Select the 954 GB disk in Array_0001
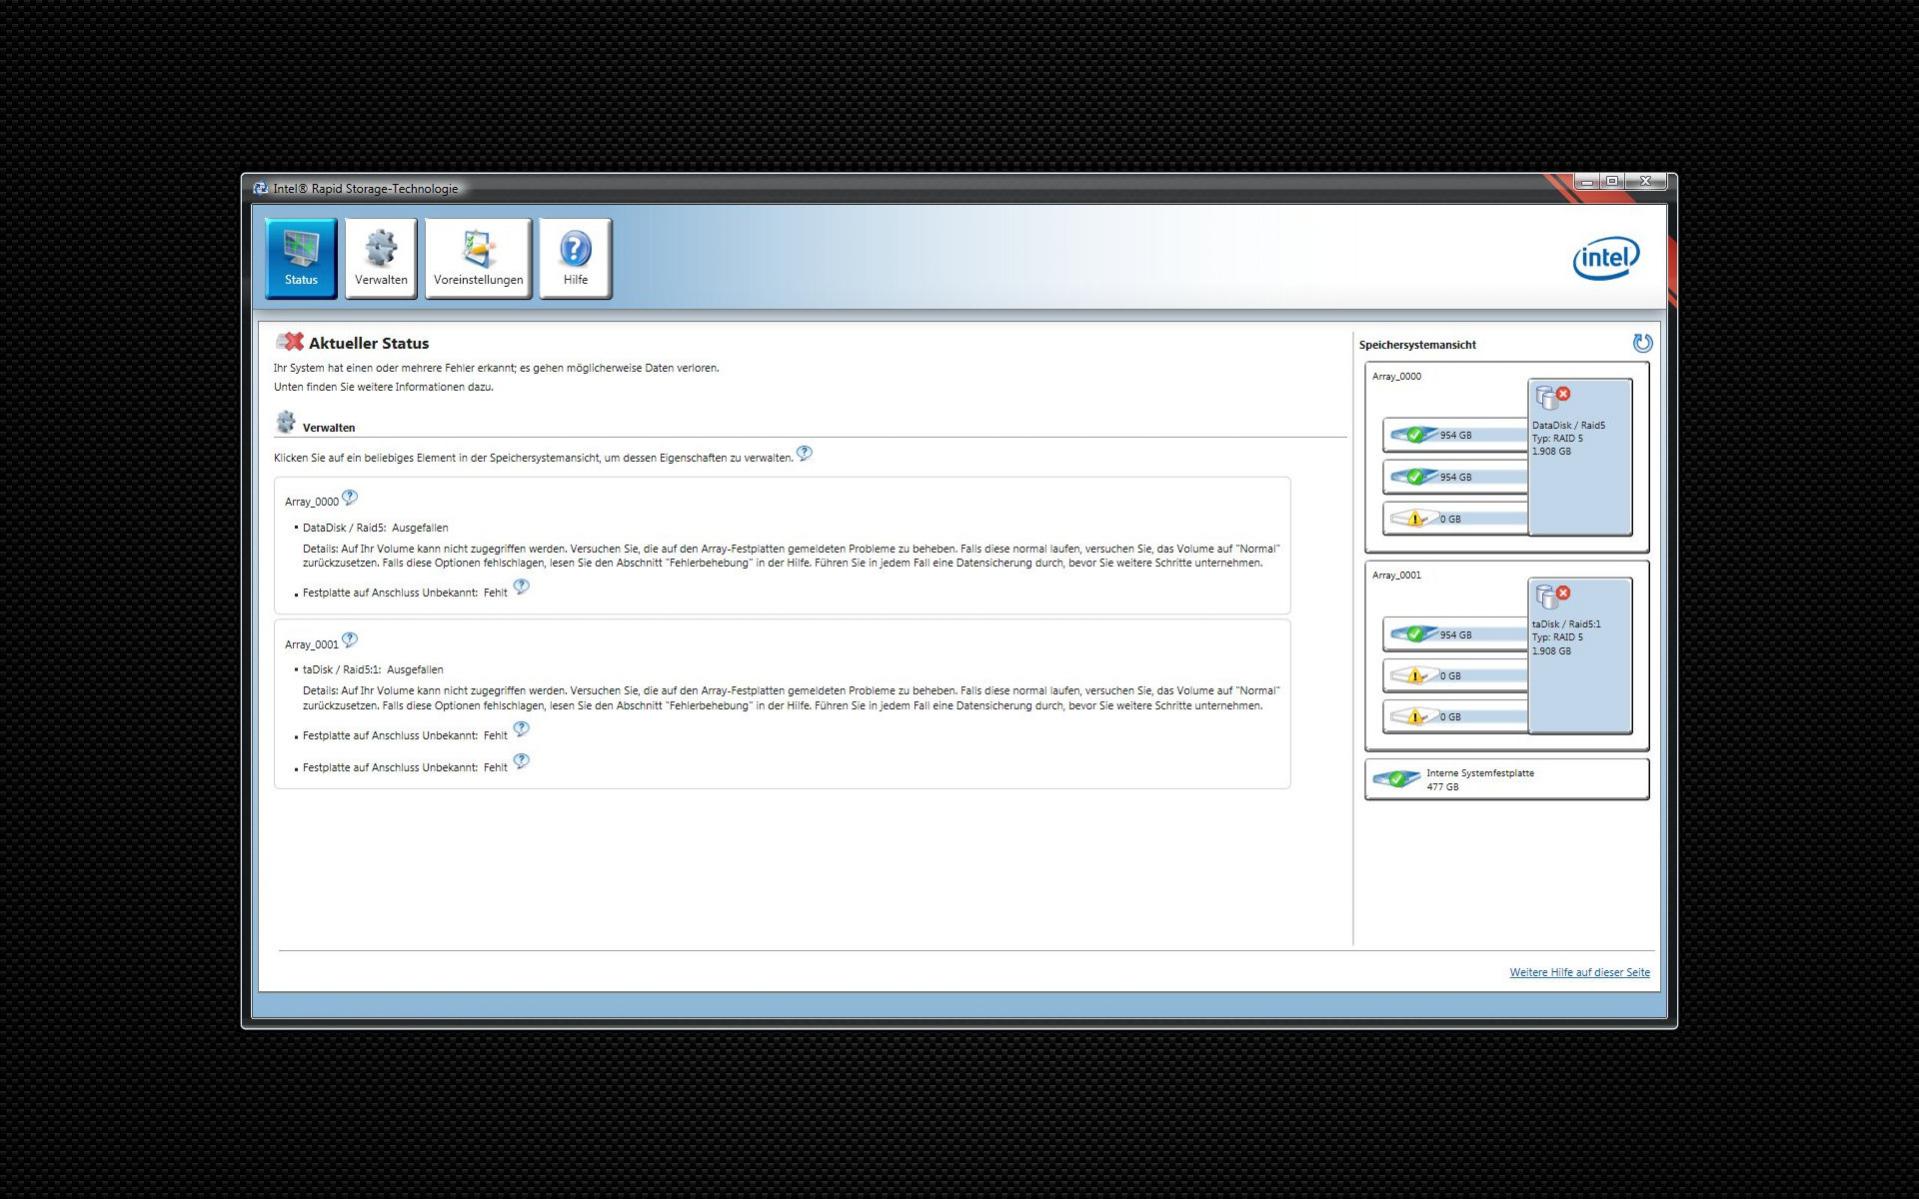 [x=1455, y=634]
